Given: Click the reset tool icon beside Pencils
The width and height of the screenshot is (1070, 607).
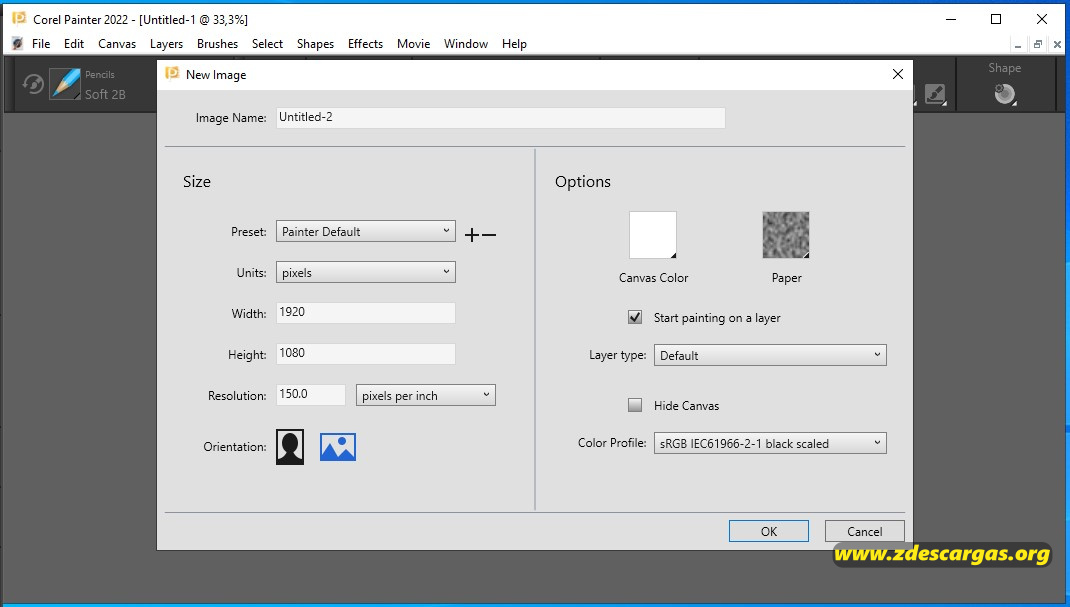Looking at the screenshot, I should click(33, 85).
